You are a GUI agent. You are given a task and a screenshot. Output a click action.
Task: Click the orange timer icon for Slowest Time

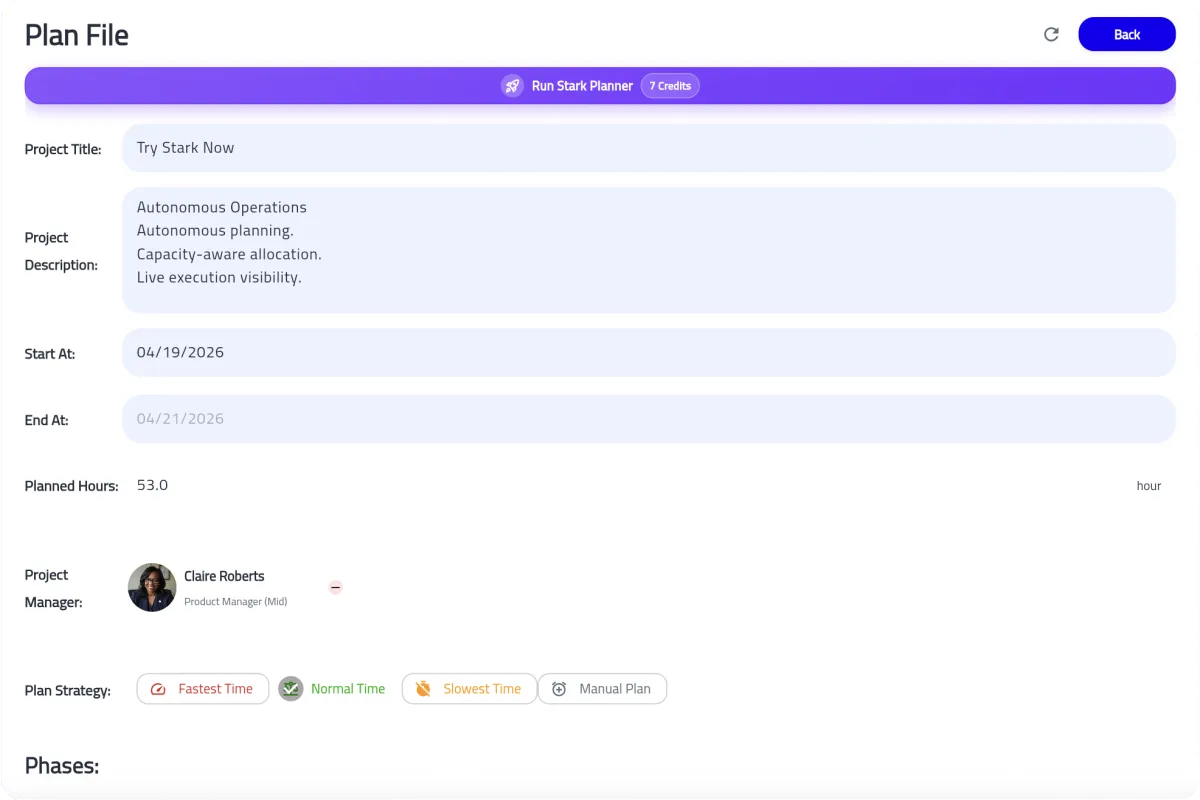423,689
